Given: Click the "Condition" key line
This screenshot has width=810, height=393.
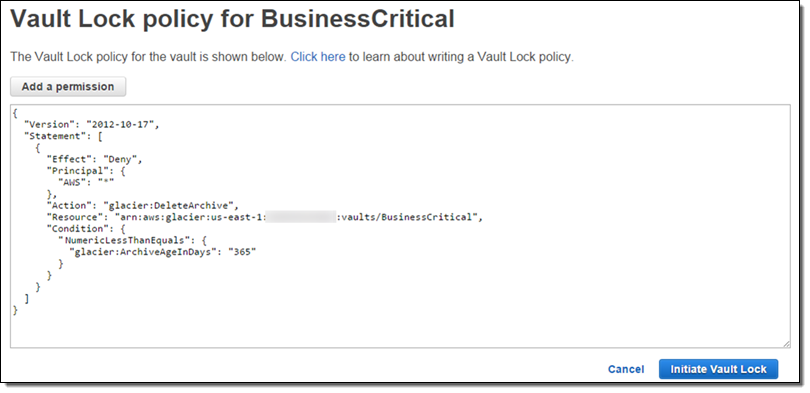Looking at the screenshot, I should [x=86, y=228].
